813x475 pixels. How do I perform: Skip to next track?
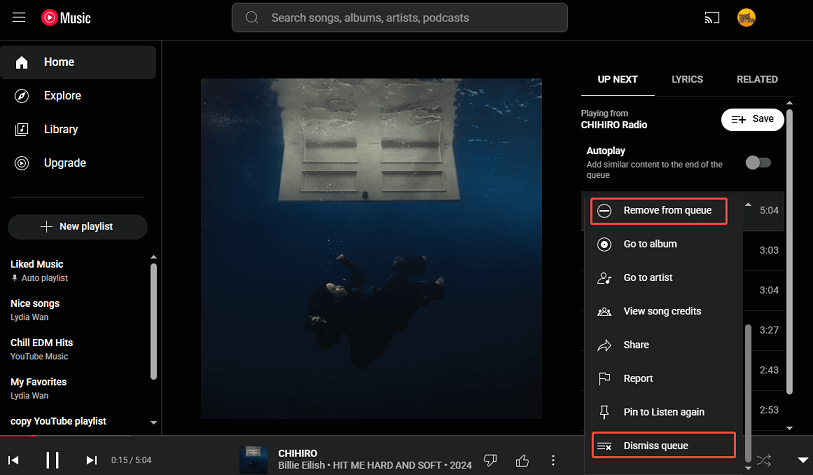[x=91, y=460]
